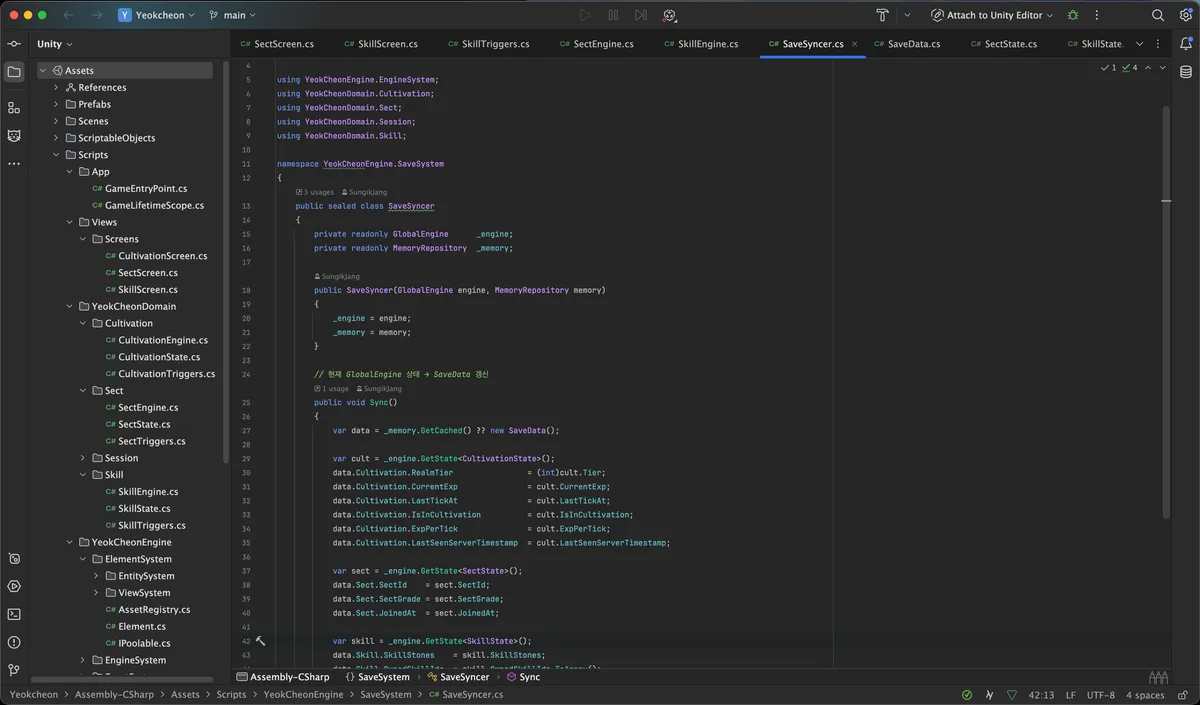The image size is (1200, 705).
Task: Click the '3 usages' code lens link
Action: click(x=315, y=192)
